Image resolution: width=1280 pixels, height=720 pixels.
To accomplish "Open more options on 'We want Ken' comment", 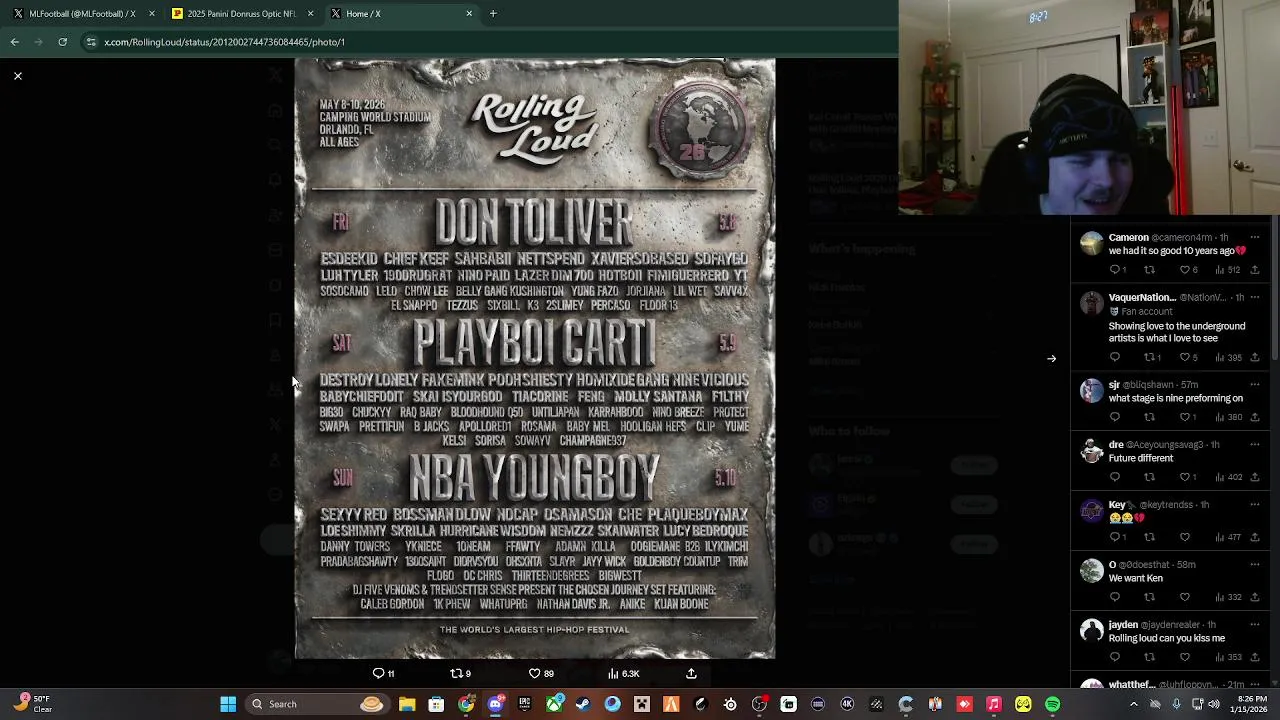I will point(1255,565).
